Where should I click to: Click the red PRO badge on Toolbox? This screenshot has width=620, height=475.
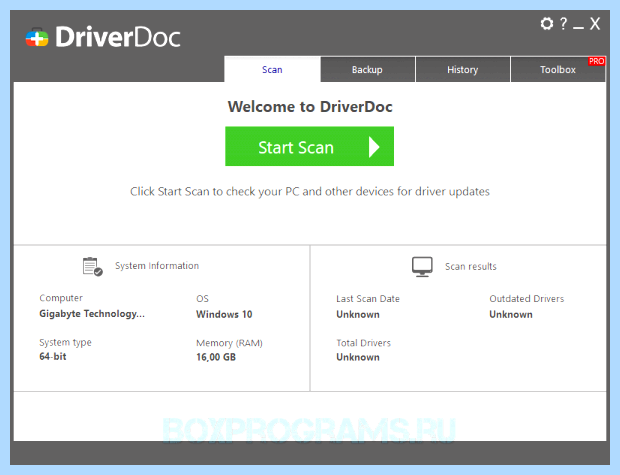(596, 61)
